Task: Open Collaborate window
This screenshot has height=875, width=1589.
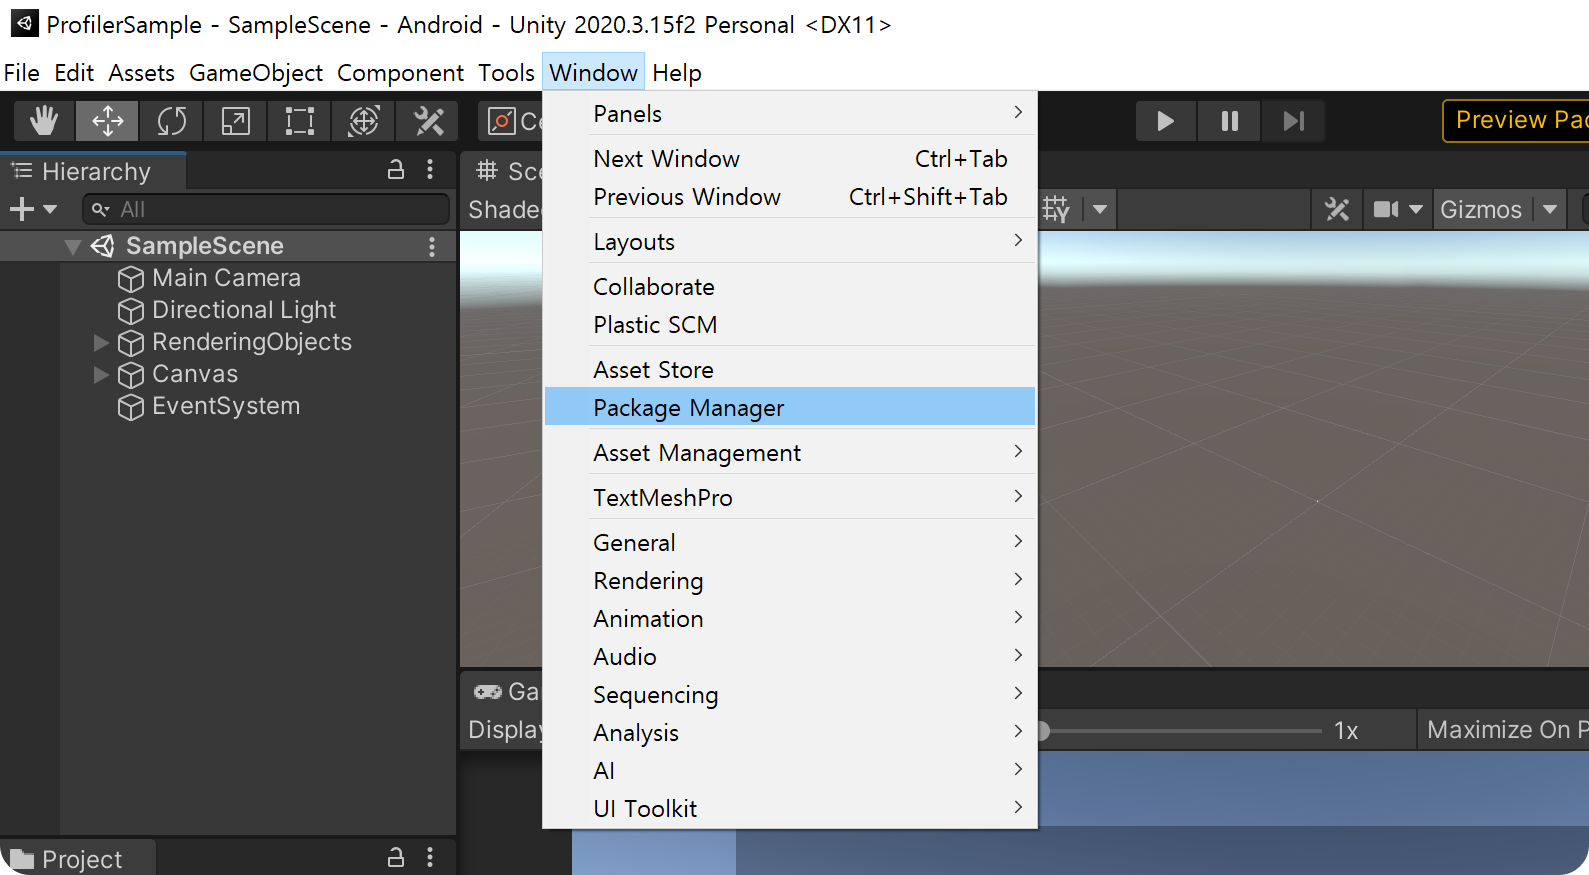Action: pos(790,287)
